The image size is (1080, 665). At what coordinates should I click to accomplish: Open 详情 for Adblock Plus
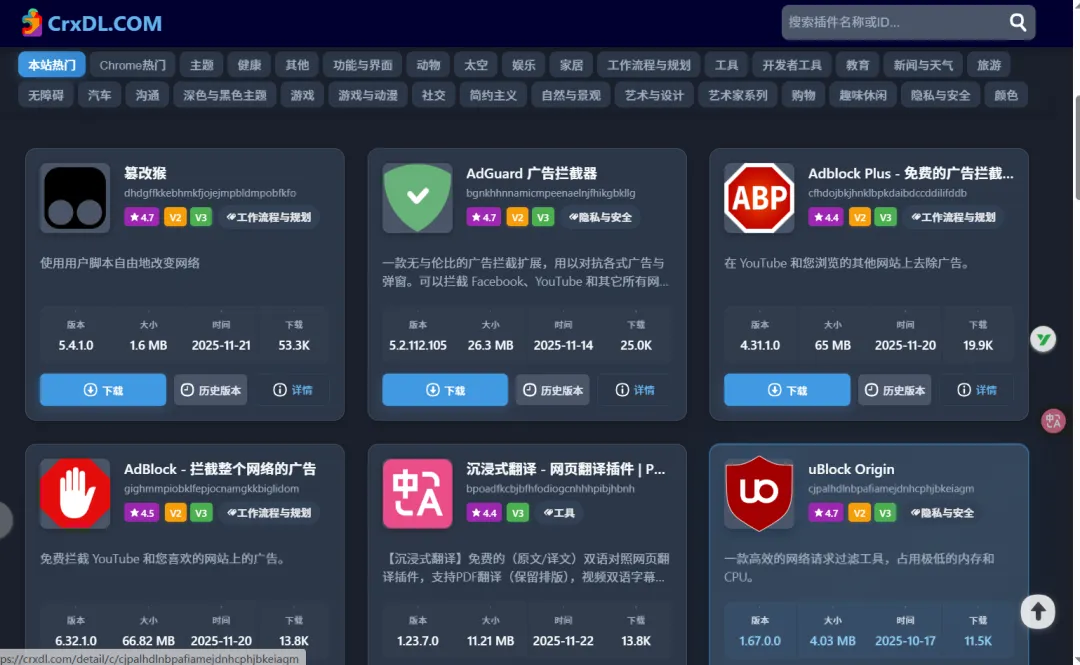977,390
